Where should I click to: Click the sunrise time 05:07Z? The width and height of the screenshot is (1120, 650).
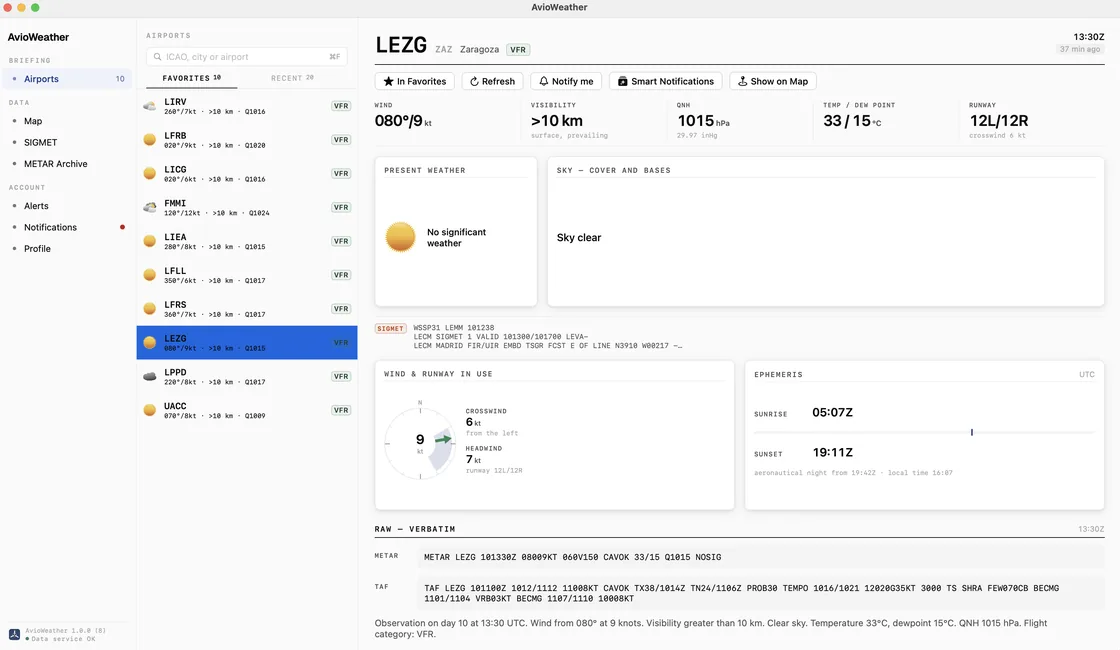[832, 412]
